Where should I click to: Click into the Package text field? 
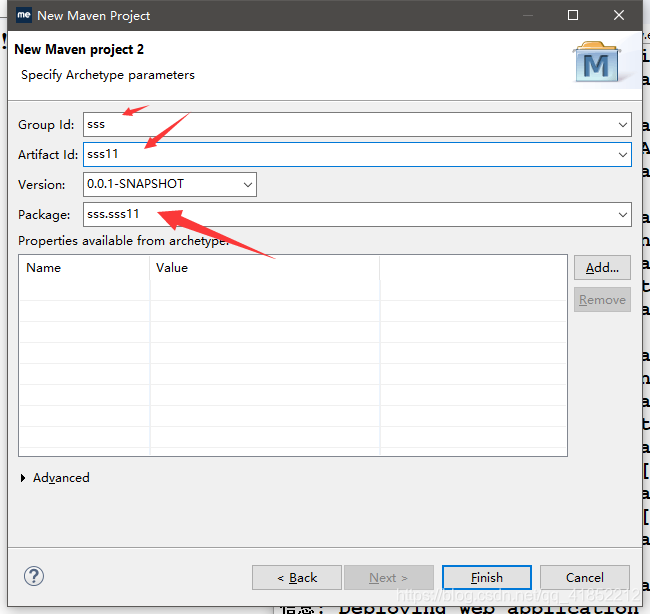357,214
